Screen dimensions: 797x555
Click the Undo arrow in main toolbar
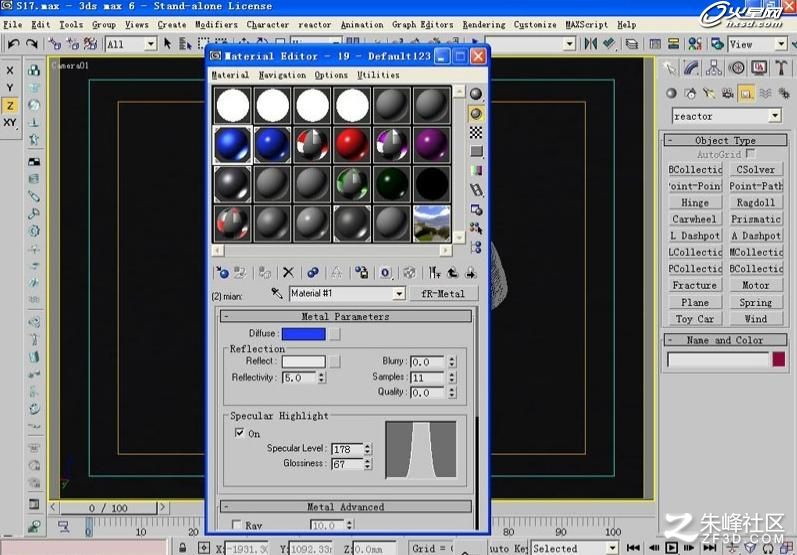coord(14,44)
